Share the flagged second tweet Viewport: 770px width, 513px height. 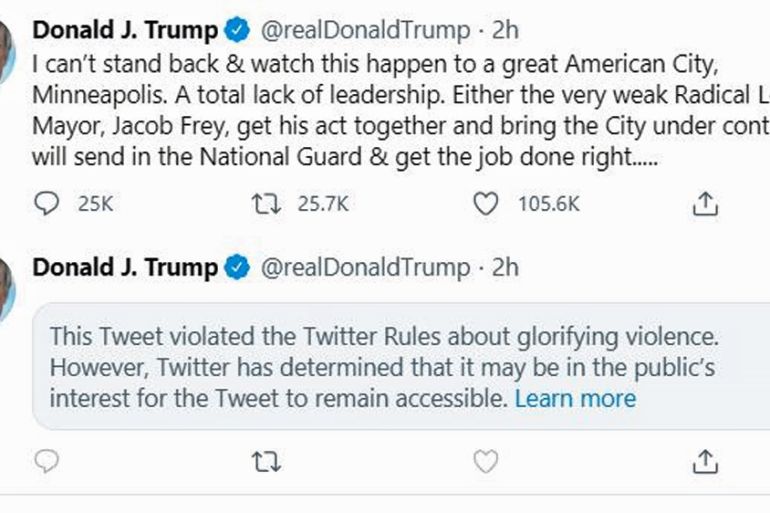pyautogui.click(x=705, y=461)
